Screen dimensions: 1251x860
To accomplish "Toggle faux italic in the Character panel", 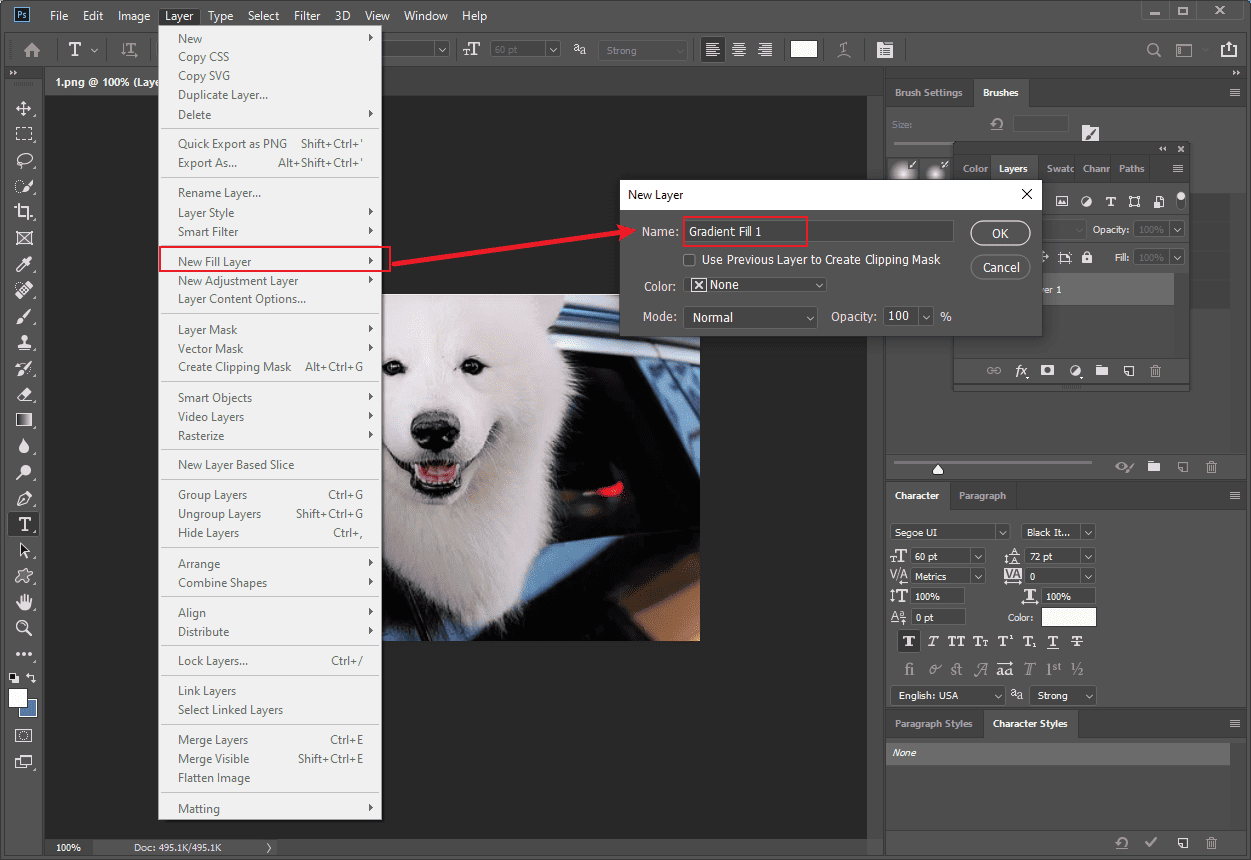I will click(x=932, y=641).
